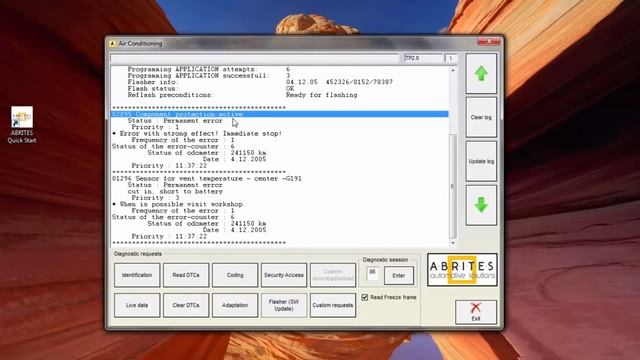Click the 'When is possible visit workshop' line
Viewport: 640px width, 360px height.
[x=178, y=204]
